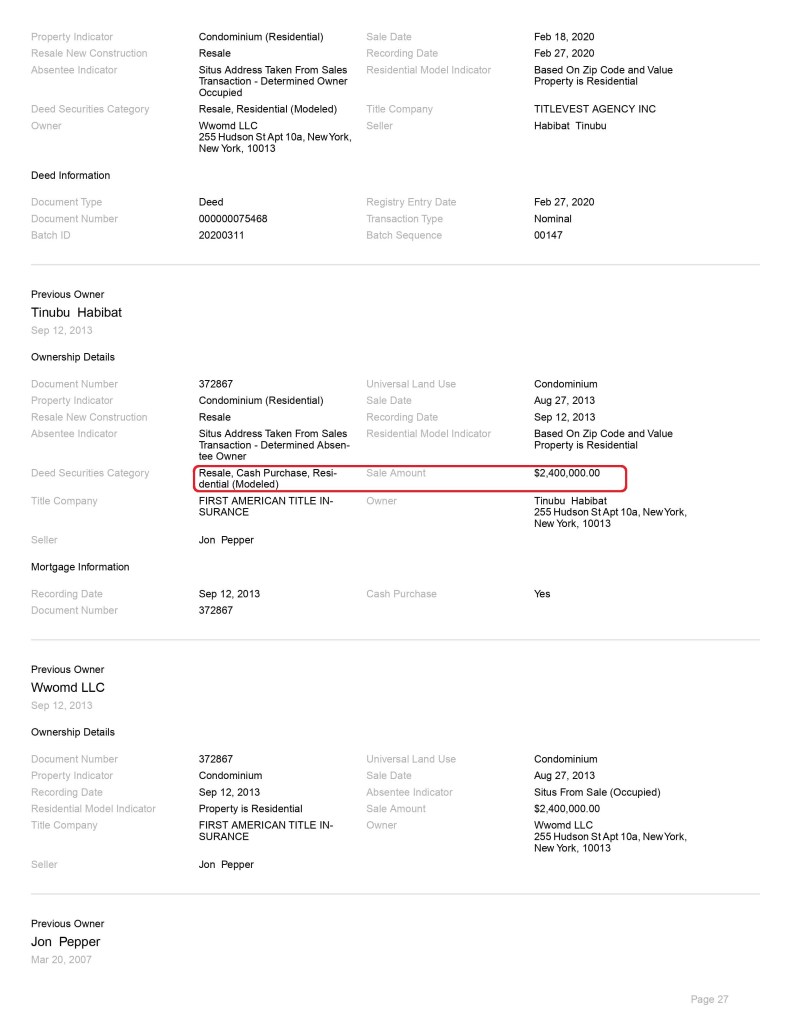Select document number 000000075468

pyautogui.click(x=232, y=218)
